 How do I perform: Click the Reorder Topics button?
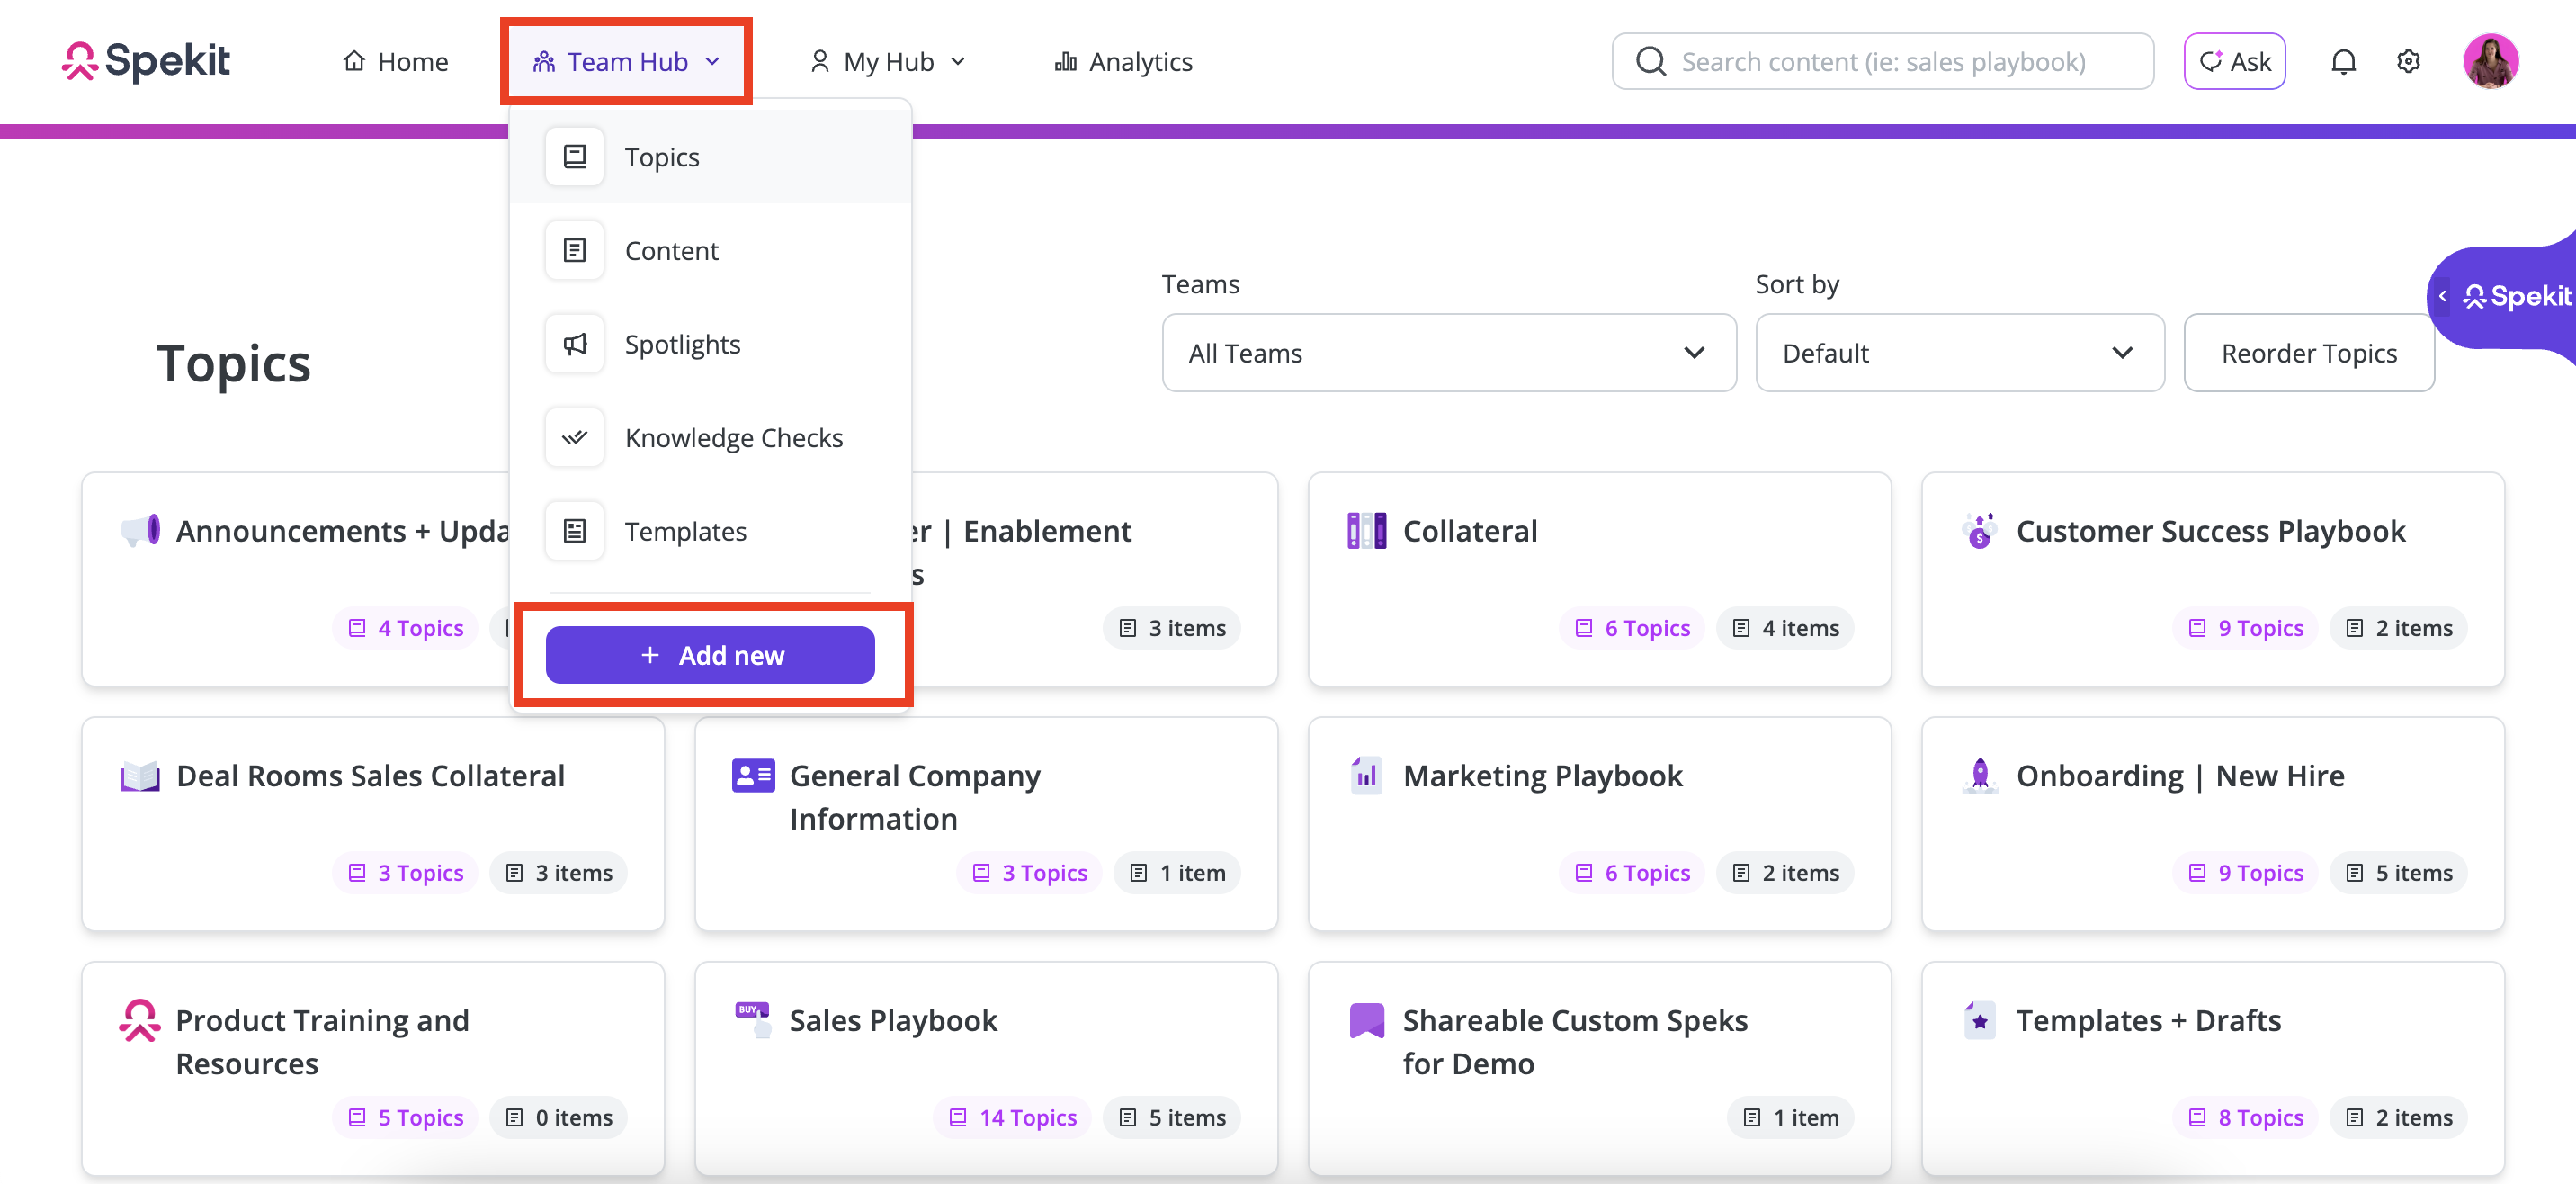2308,353
